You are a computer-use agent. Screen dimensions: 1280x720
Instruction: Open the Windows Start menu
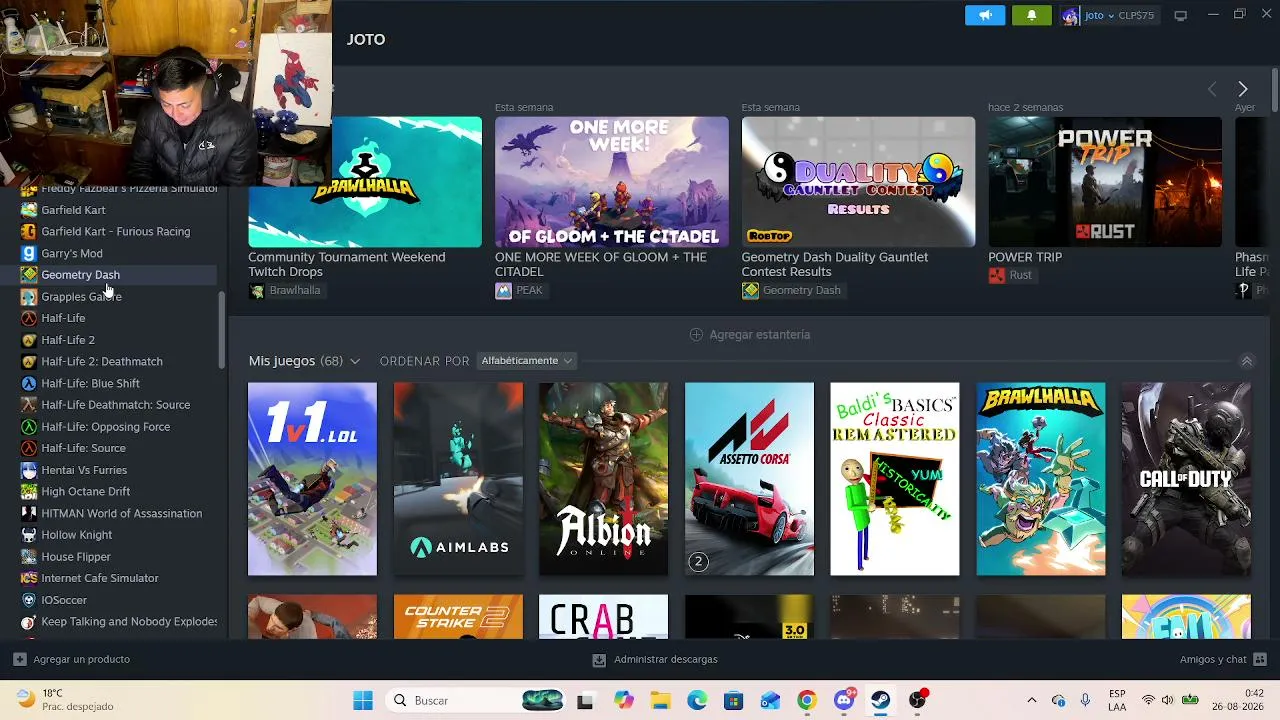click(363, 700)
